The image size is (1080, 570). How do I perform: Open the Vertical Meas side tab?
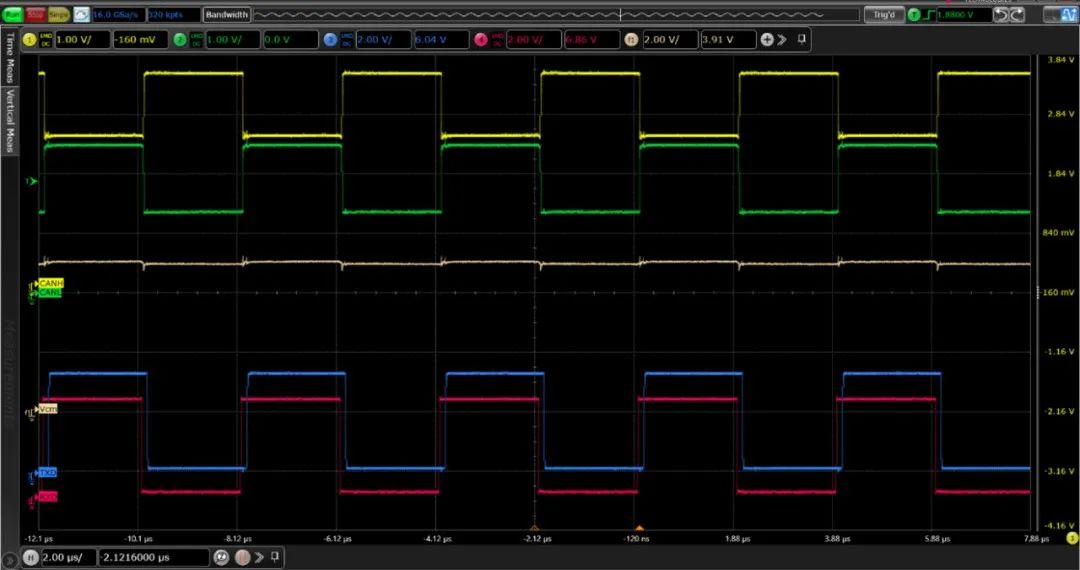click(10, 120)
